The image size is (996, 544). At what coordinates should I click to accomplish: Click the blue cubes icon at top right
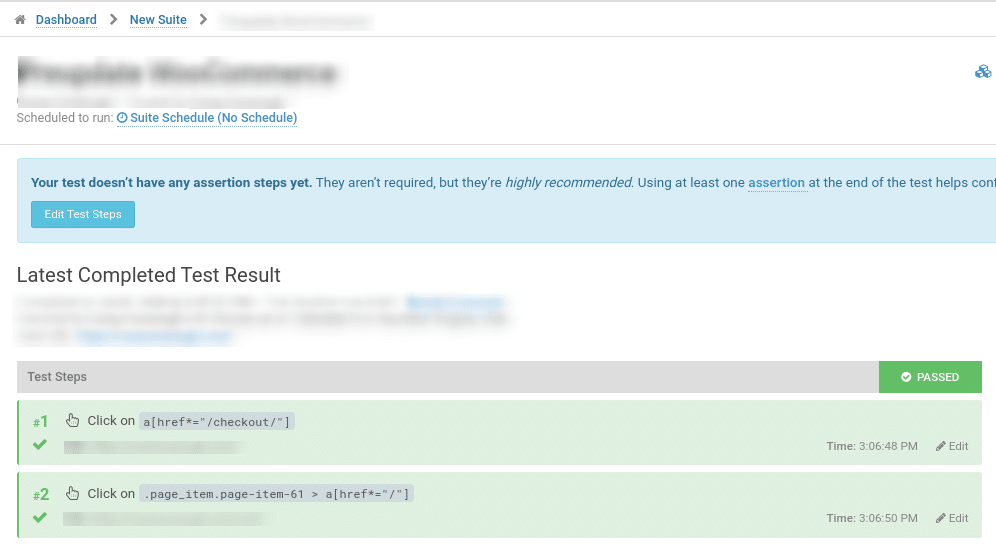(983, 72)
